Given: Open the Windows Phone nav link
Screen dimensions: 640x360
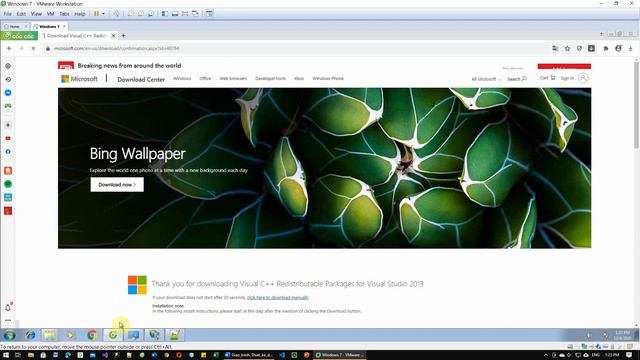Looking at the screenshot, I should click(328, 78).
